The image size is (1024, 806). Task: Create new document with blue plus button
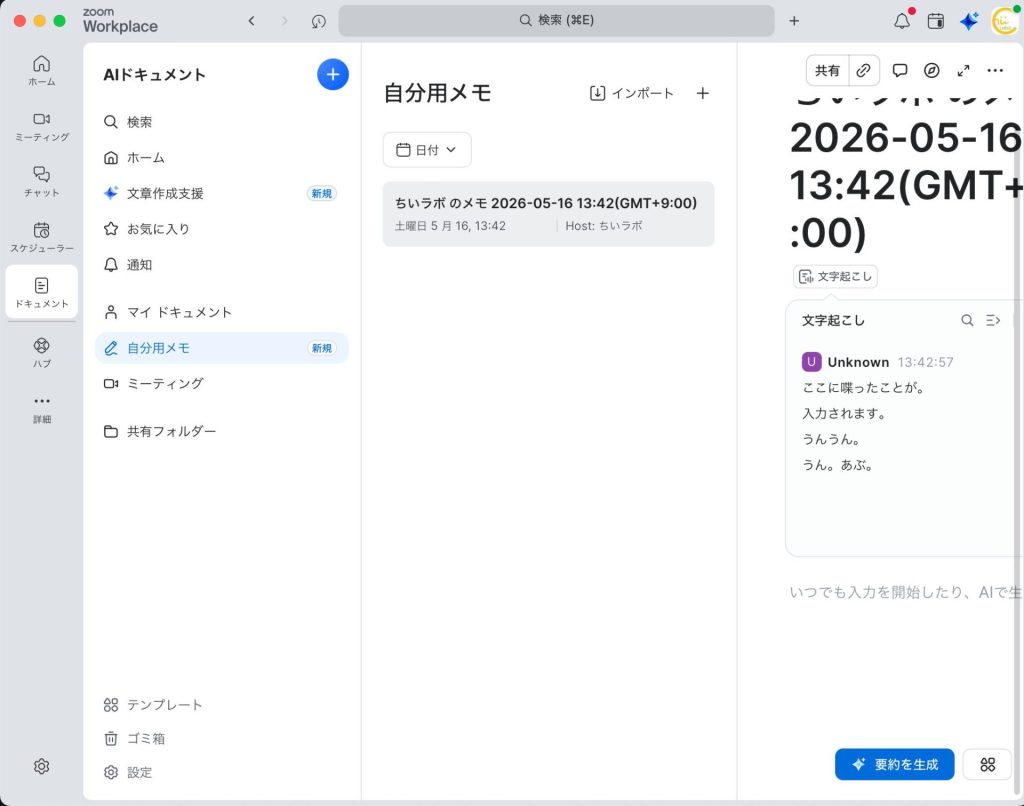[x=332, y=74]
